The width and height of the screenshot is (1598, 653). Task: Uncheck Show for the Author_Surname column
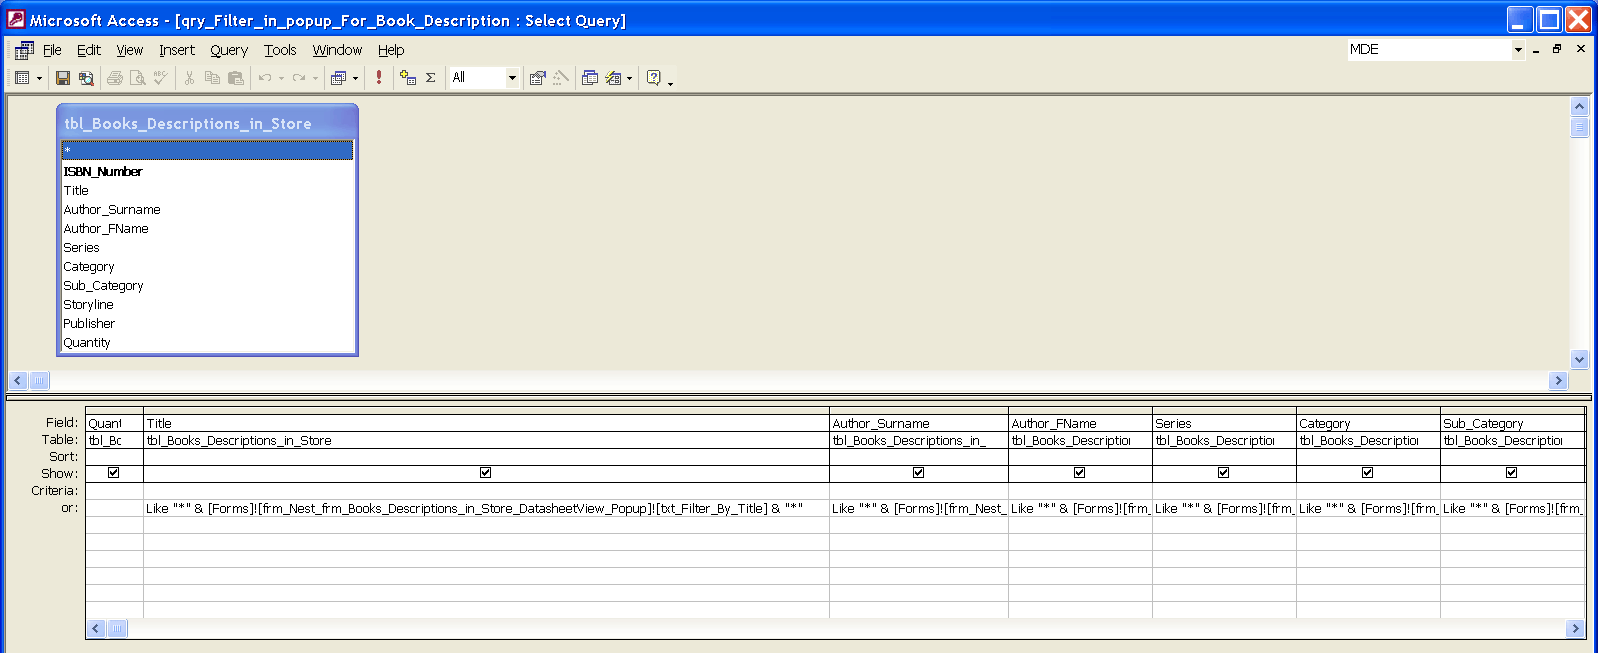click(x=918, y=473)
